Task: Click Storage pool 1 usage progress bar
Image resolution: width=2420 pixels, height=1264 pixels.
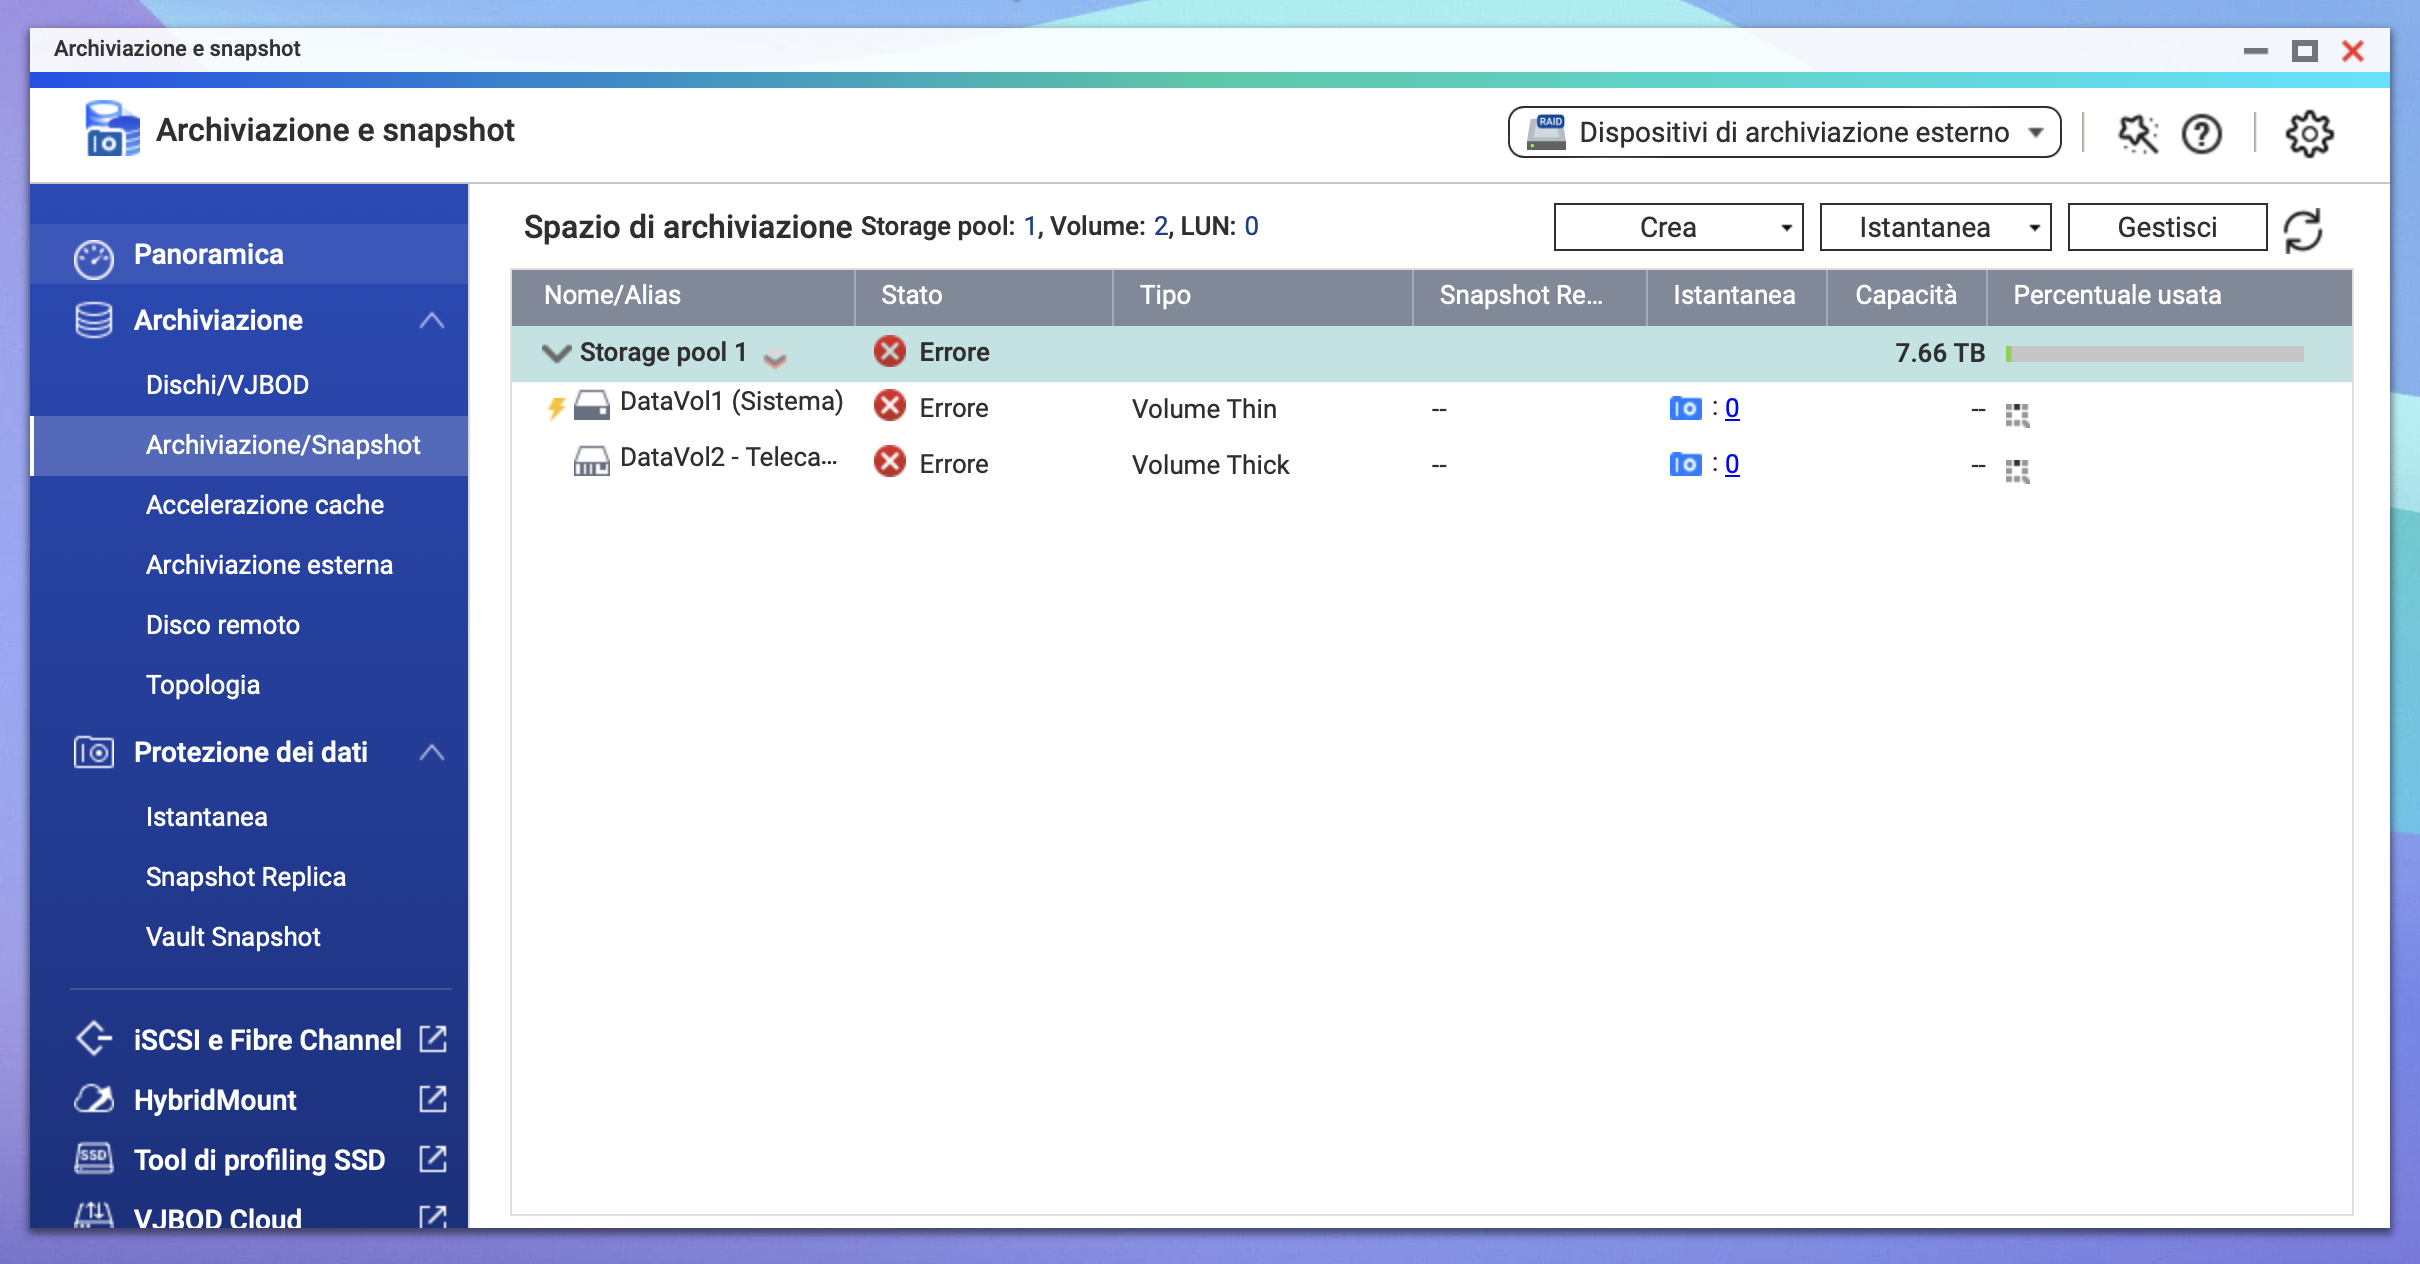Action: (2154, 353)
